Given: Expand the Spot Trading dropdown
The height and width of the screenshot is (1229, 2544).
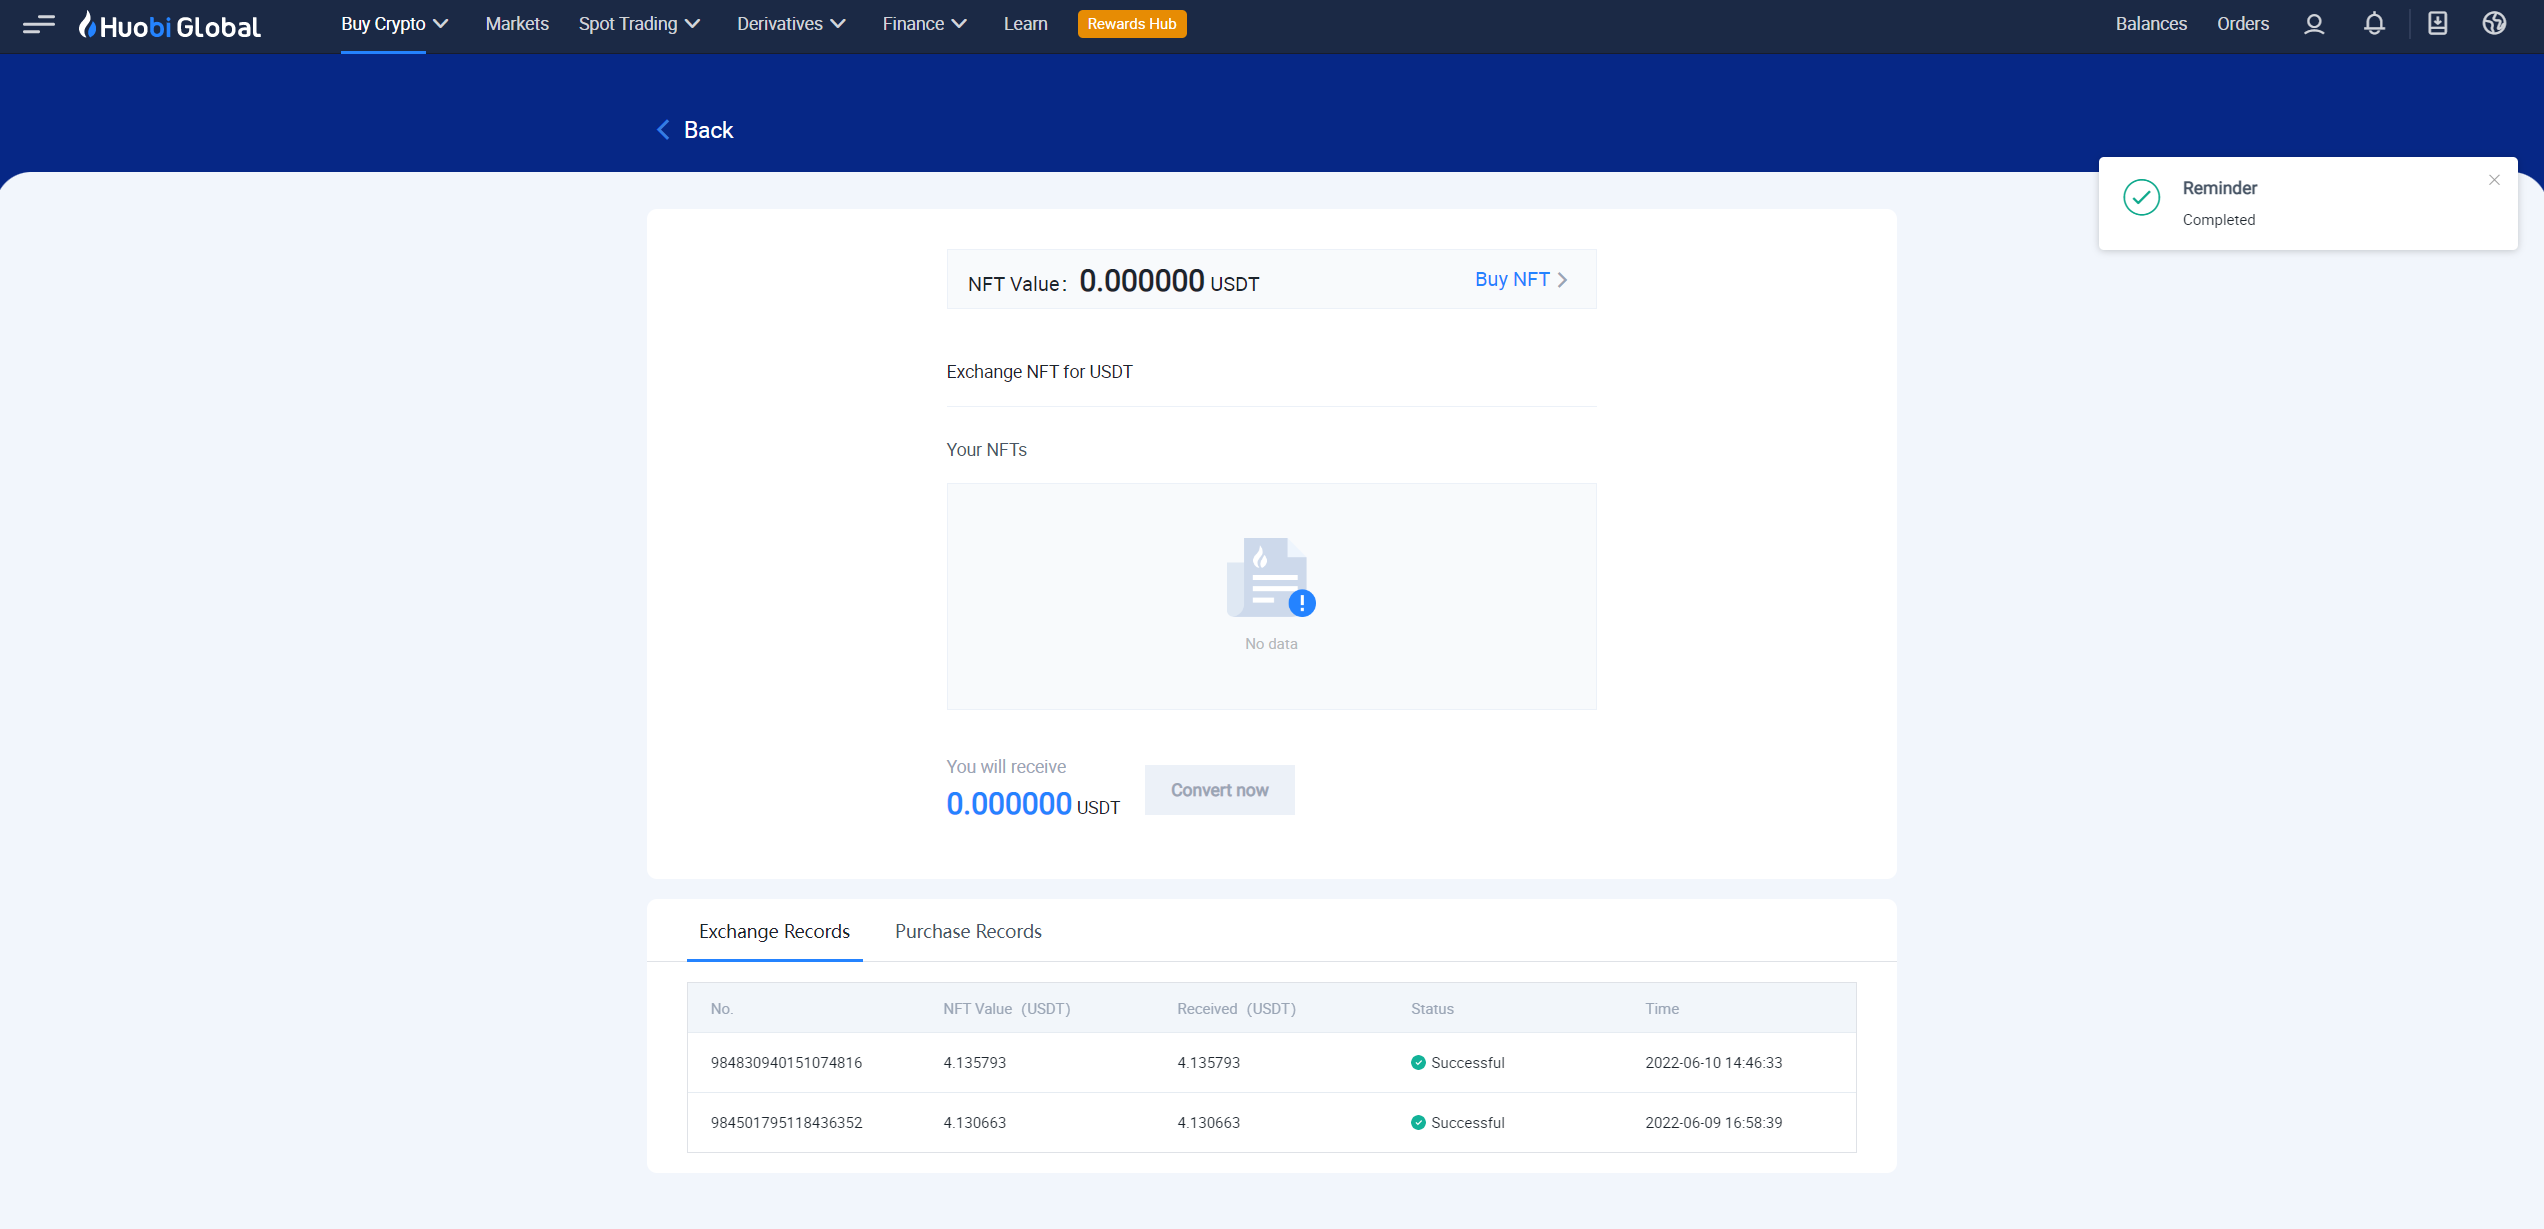Looking at the screenshot, I should tap(639, 23).
